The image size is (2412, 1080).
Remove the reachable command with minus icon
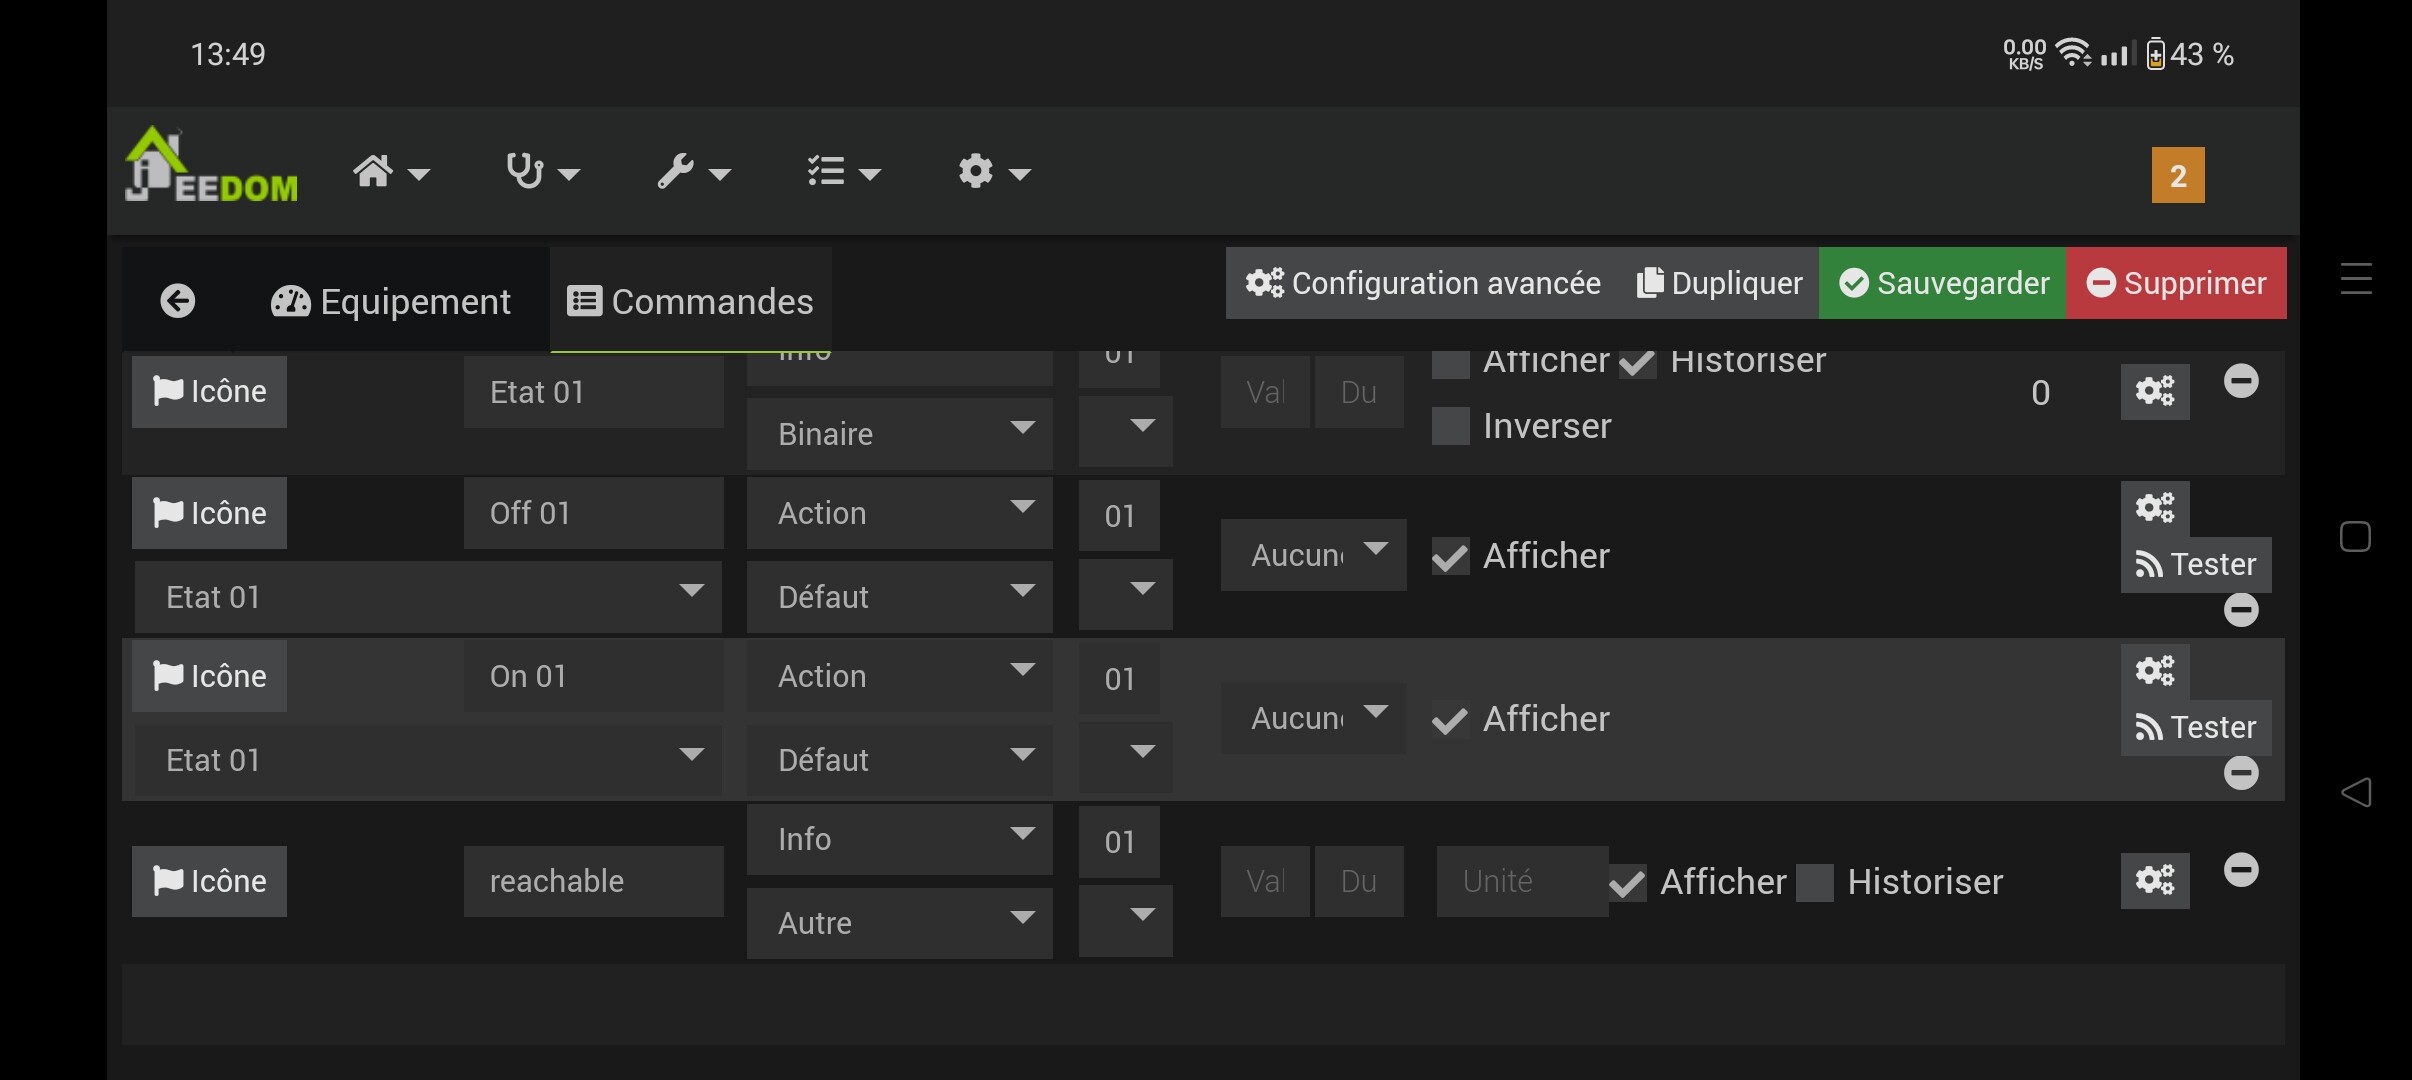[2240, 870]
